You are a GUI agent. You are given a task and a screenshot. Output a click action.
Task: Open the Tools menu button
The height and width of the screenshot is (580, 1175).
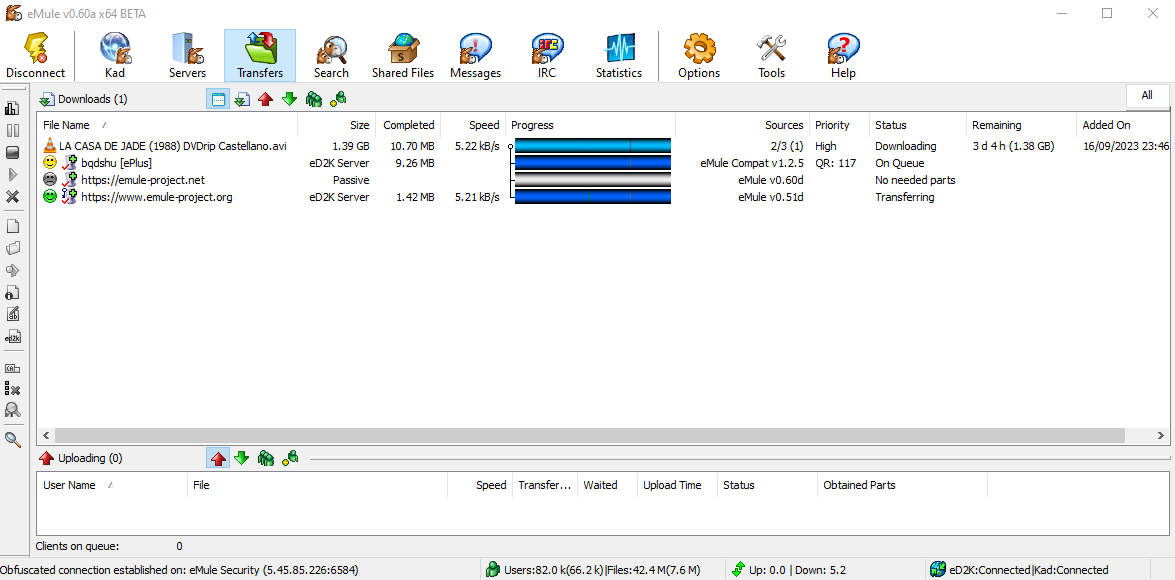click(x=771, y=56)
